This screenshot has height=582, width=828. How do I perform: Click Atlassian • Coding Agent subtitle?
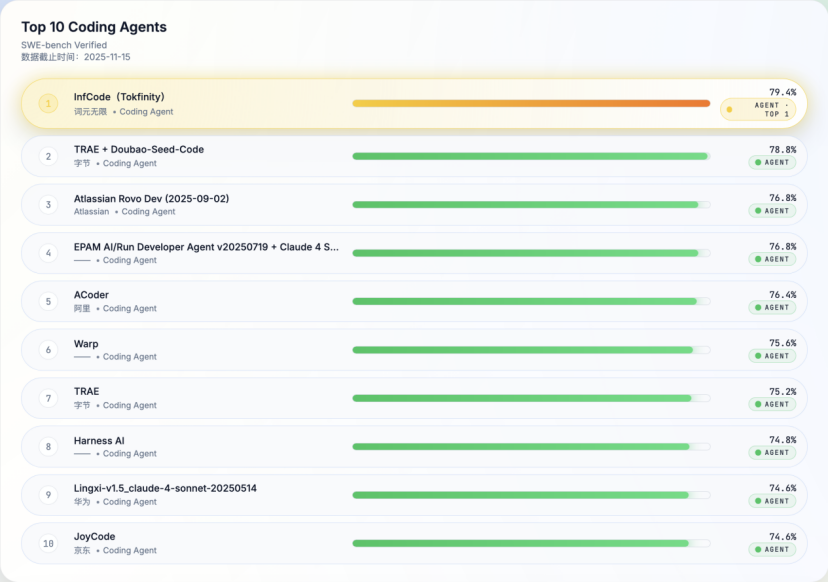click(x=125, y=211)
